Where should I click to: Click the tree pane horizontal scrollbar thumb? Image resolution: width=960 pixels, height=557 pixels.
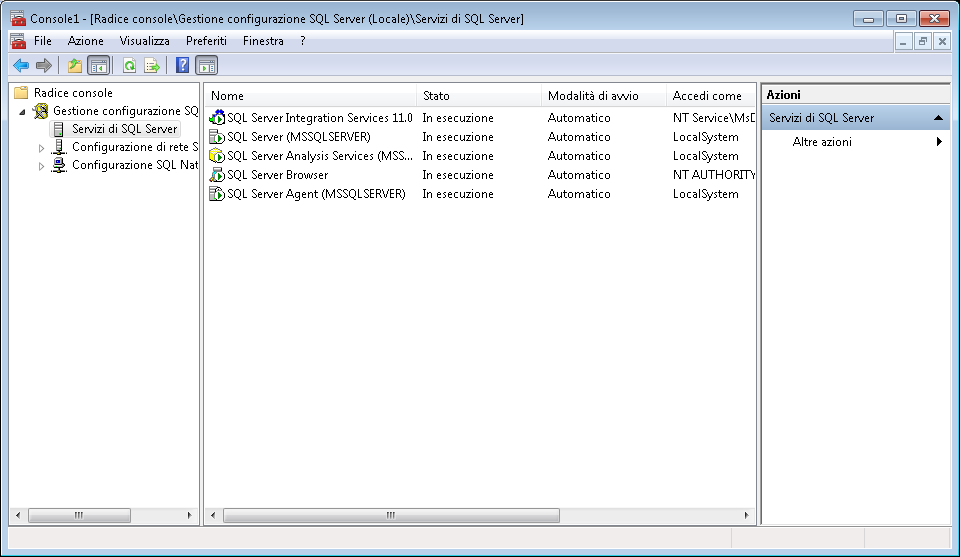click(x=79, y=515)
